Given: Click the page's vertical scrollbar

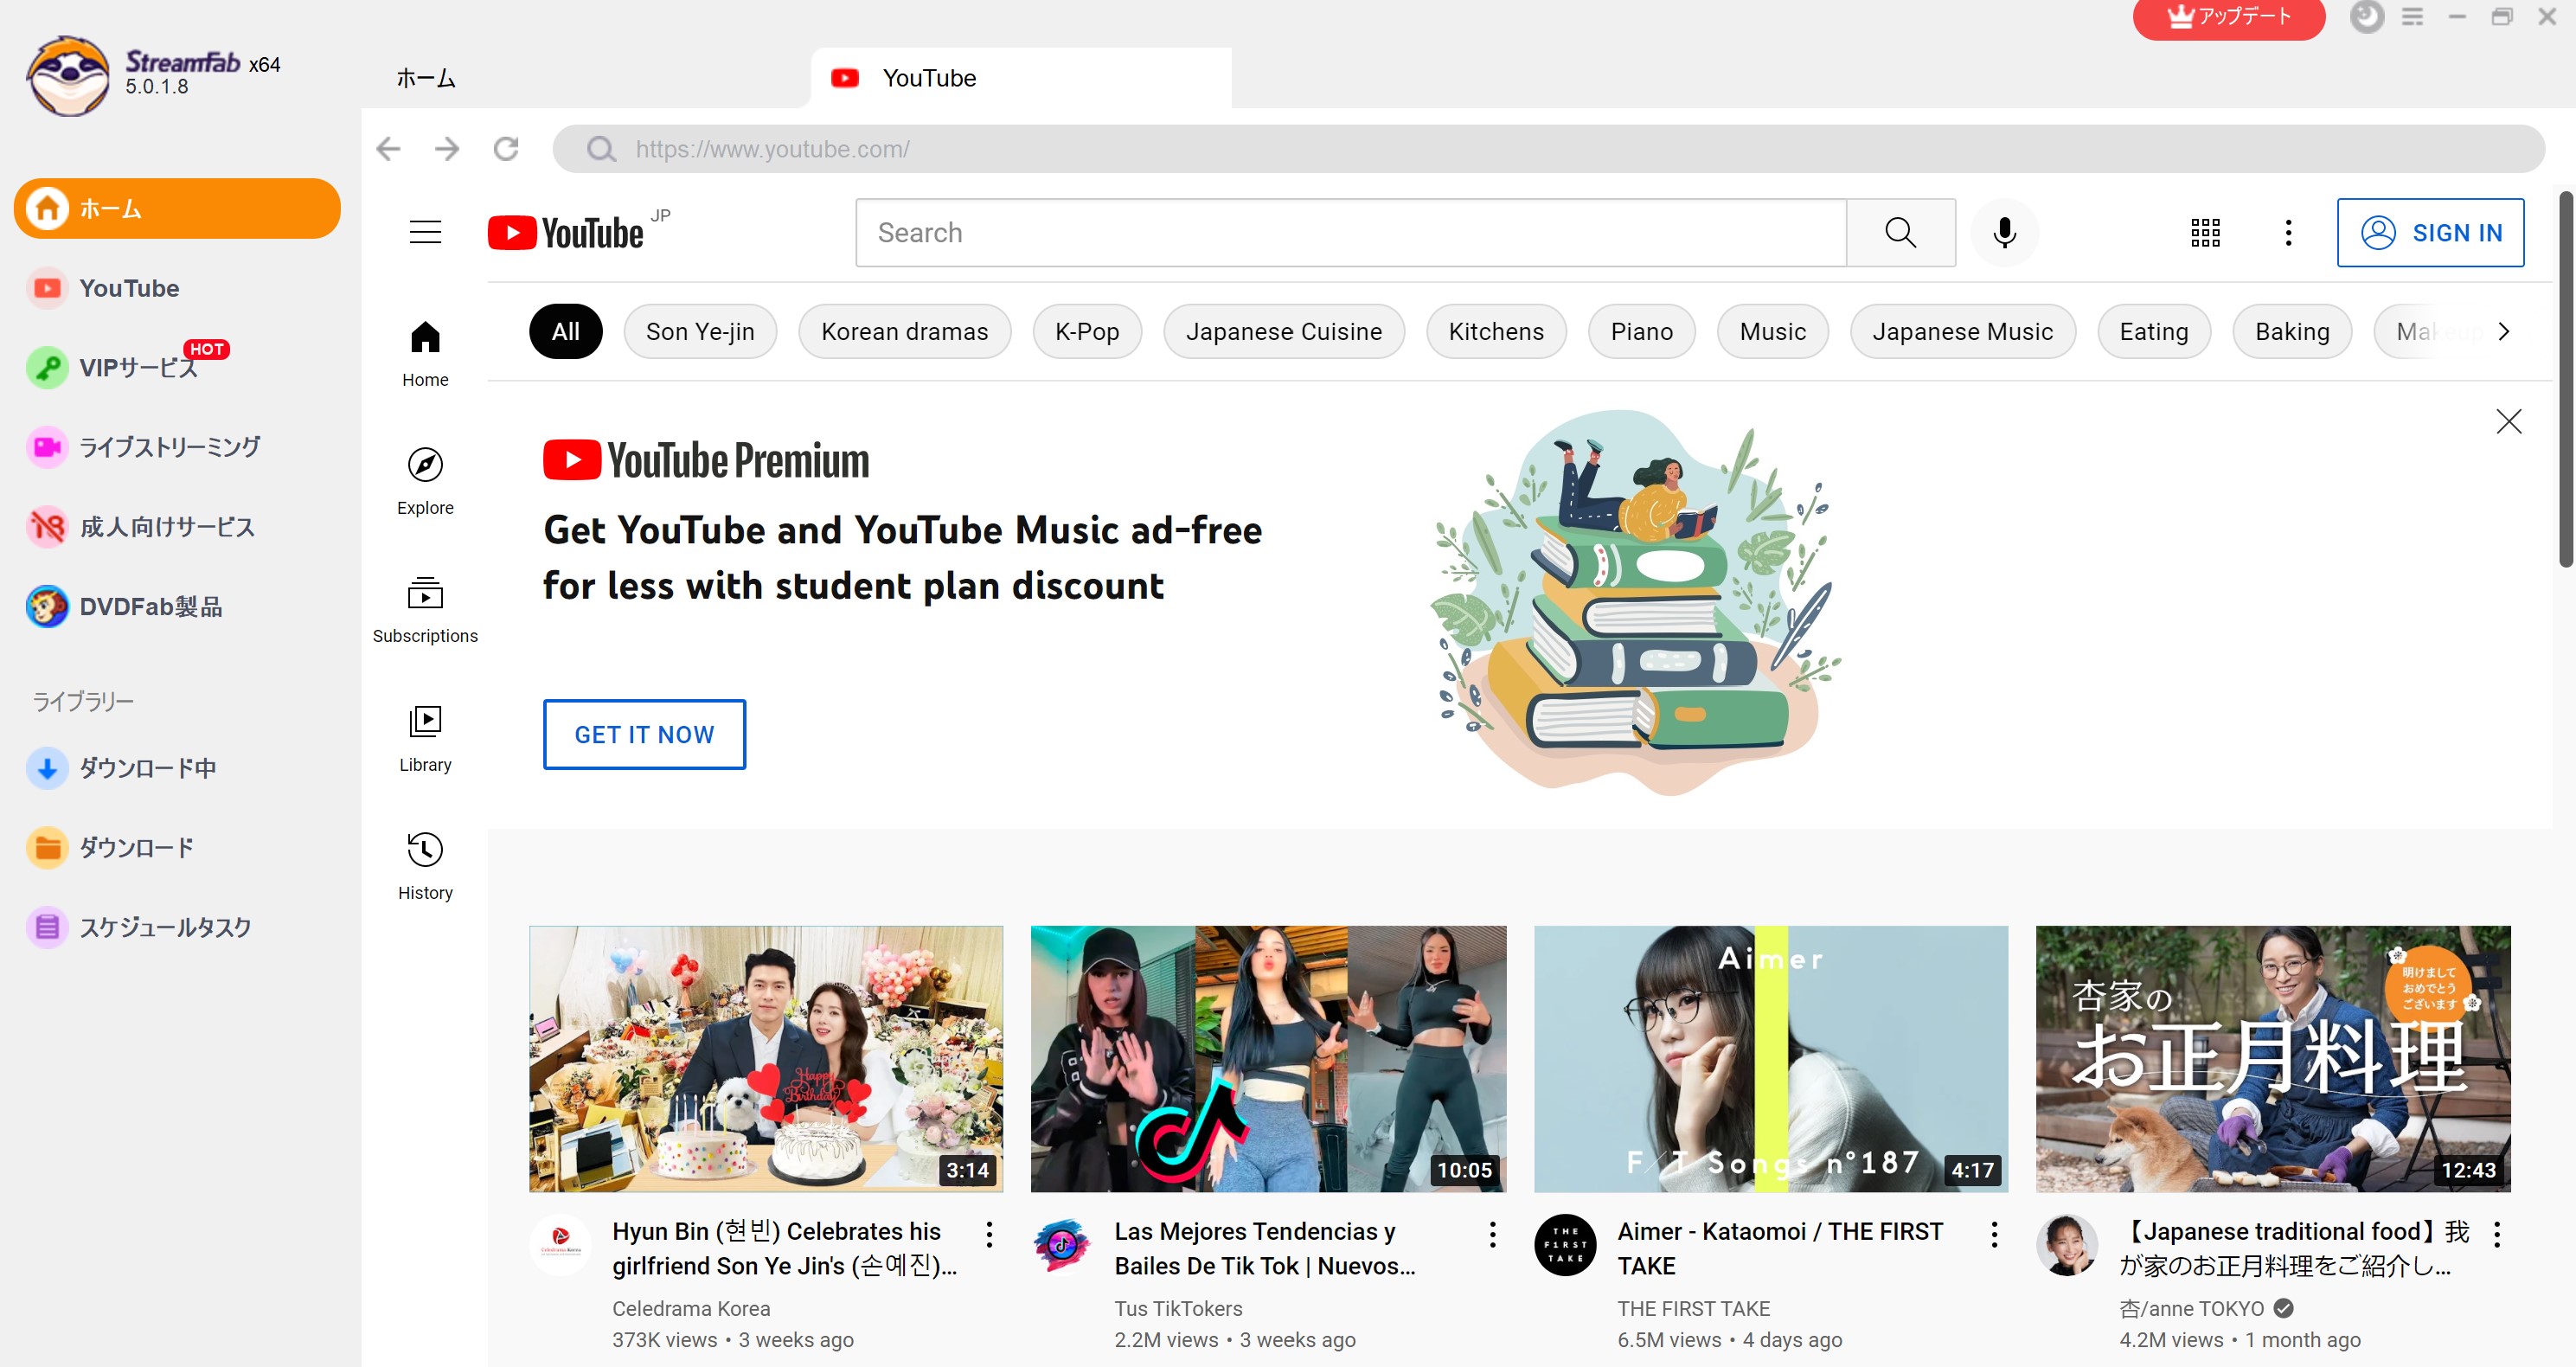Looking at the screenshot, I should point(2565,380).
